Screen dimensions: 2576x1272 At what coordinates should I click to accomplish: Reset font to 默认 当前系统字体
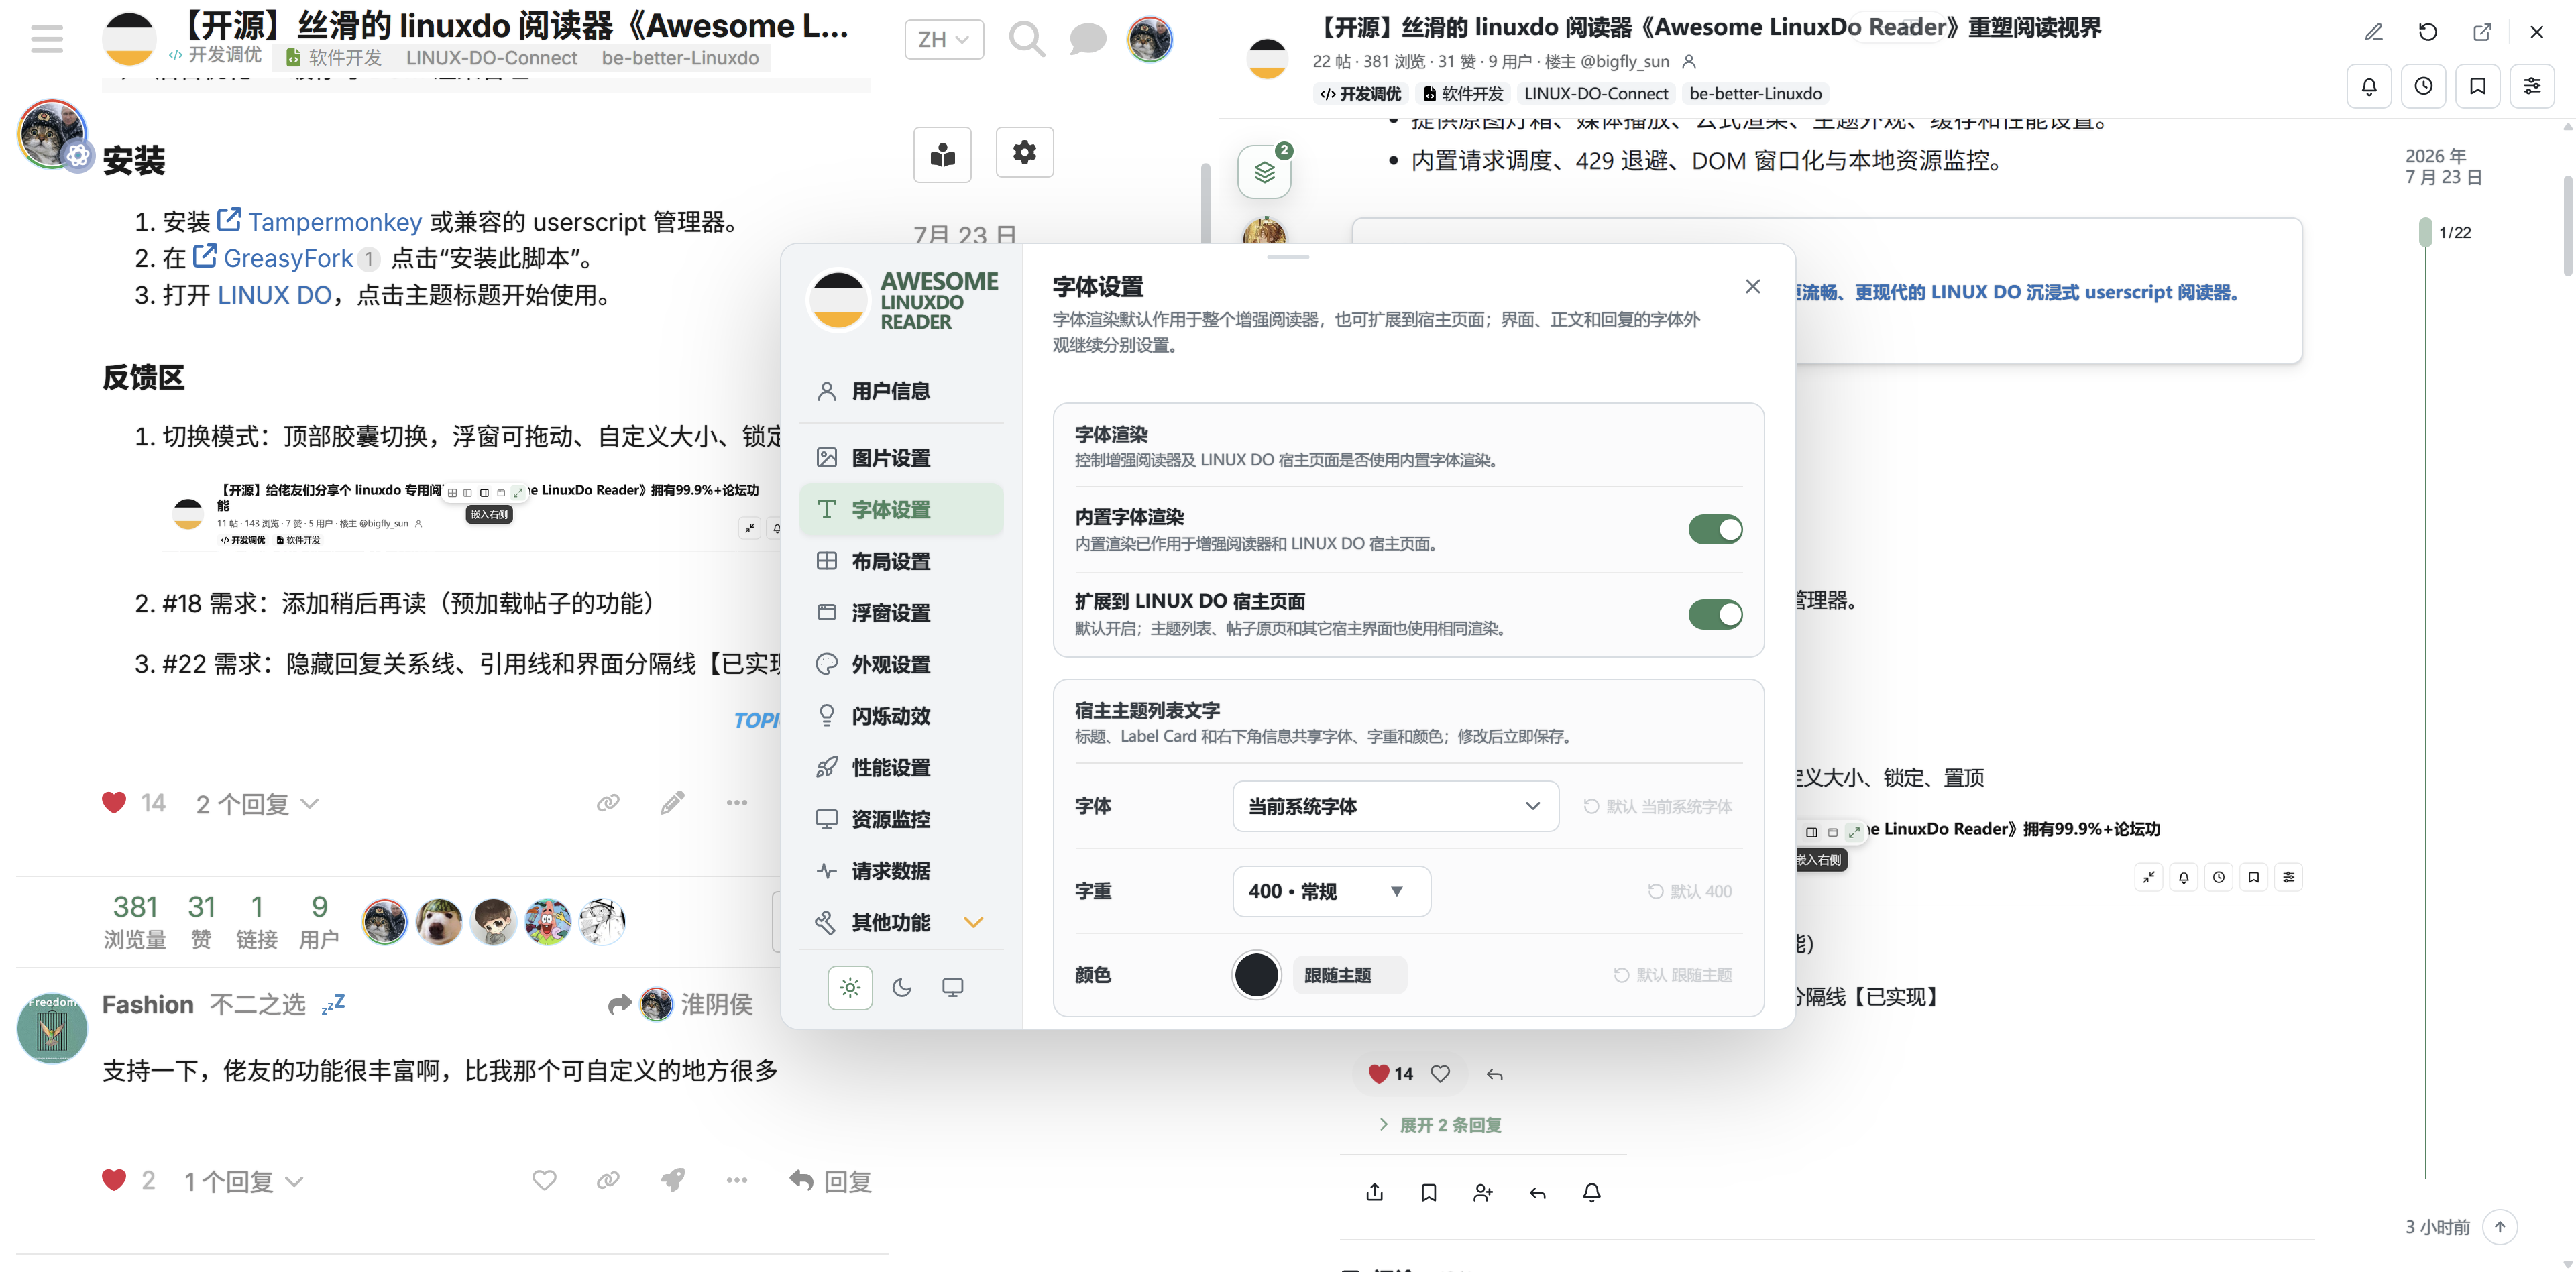pyautogui.click(x=1658, y=806)
